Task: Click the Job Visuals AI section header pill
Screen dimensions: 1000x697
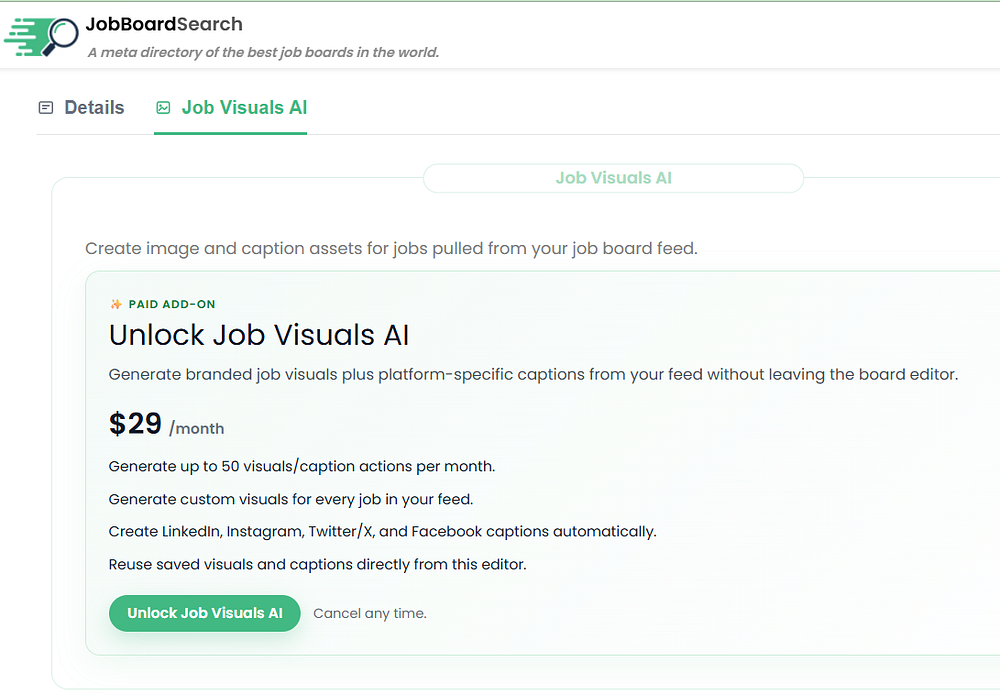Action: (x=613, y=178)
